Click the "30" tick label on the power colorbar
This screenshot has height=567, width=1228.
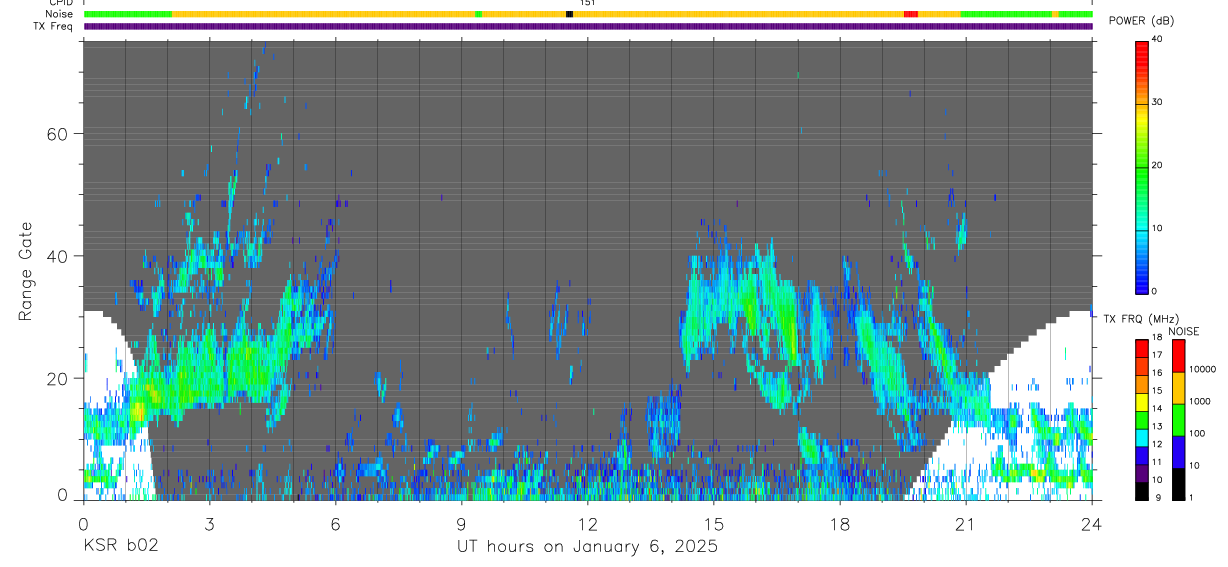pyautogui.click(x=1159, y=103)
